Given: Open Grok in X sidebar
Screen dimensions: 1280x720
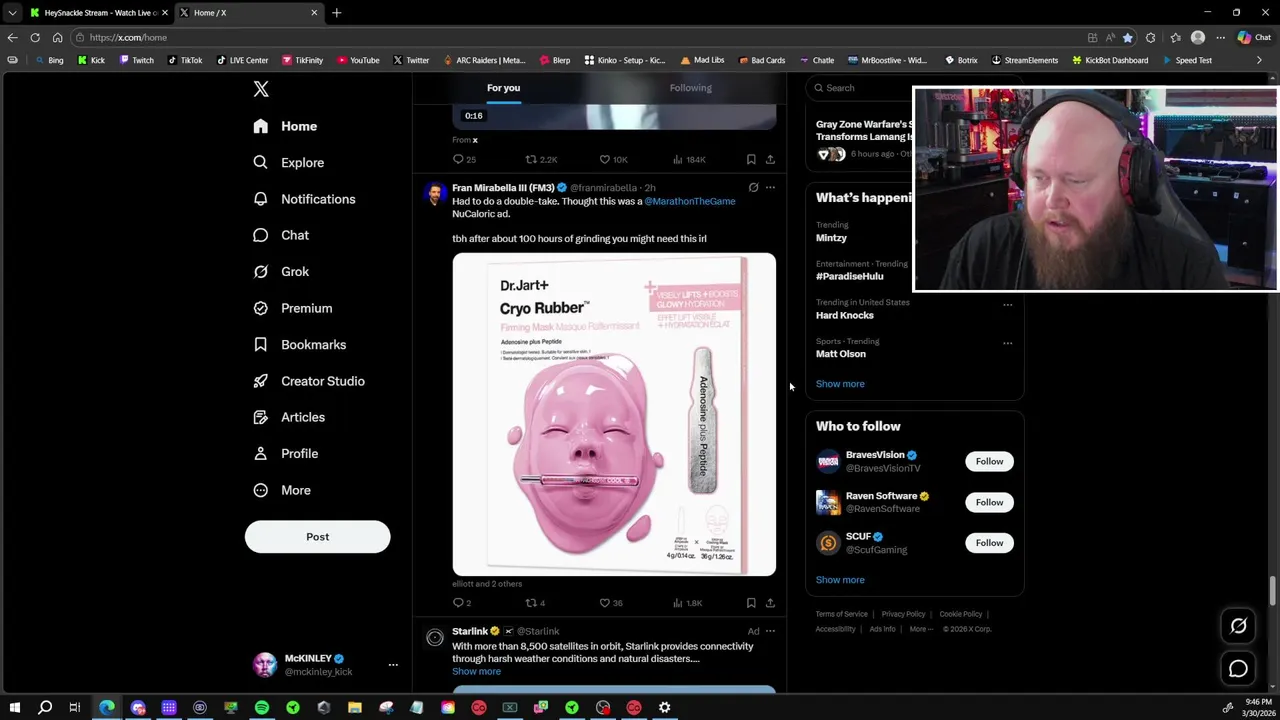Looking at the screenshot, I should coord(281,271).
